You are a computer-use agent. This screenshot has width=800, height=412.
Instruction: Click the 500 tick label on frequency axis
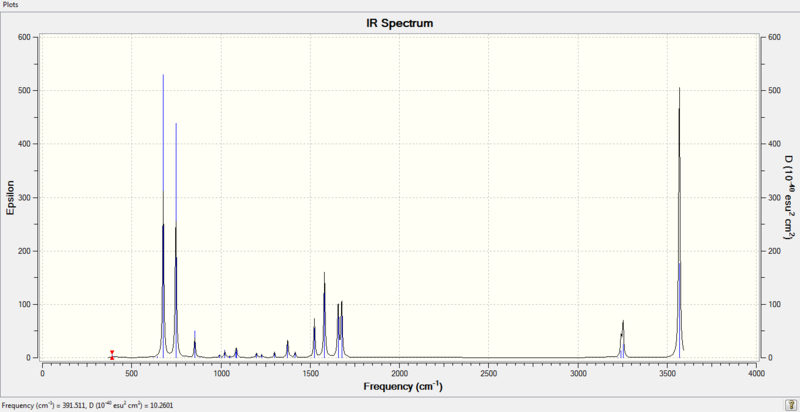tap(132, 373)
